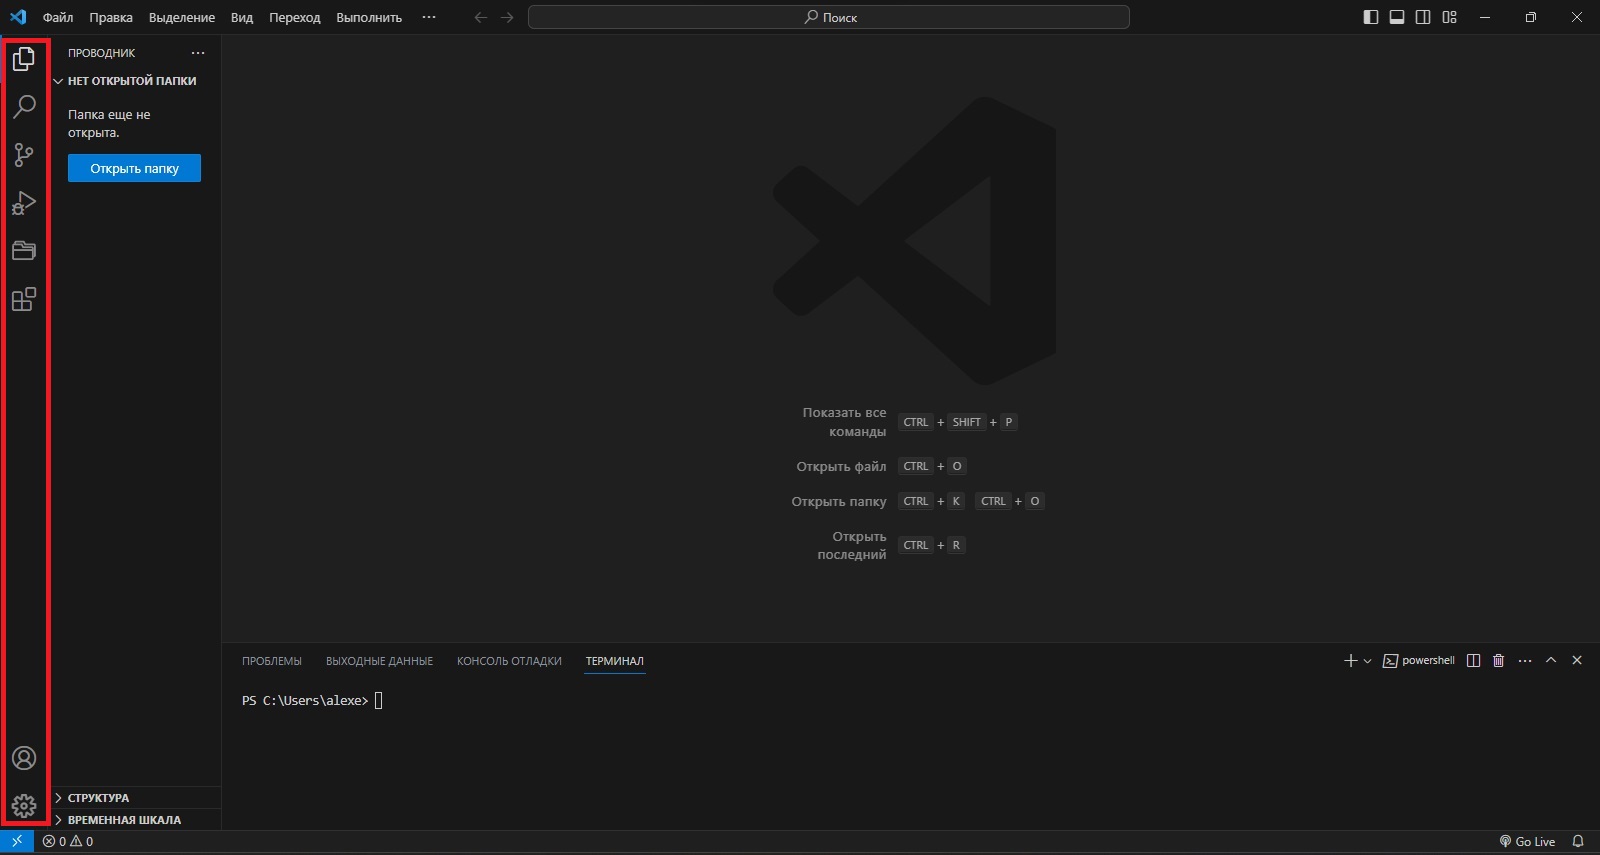Image resolution: width=1600 pixels, height=855 pixels.
Task: Close the terminal panel
Action: pyautogui.click(x=1577, y=661)
